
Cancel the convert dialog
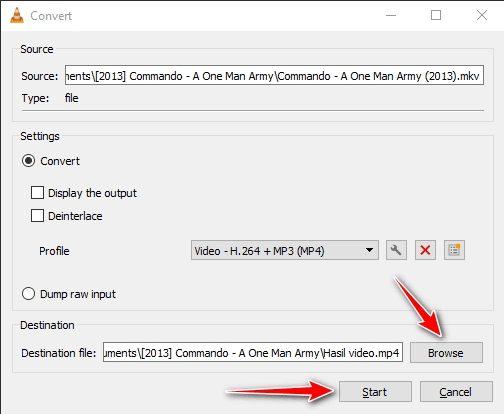(x=456, y=392)
